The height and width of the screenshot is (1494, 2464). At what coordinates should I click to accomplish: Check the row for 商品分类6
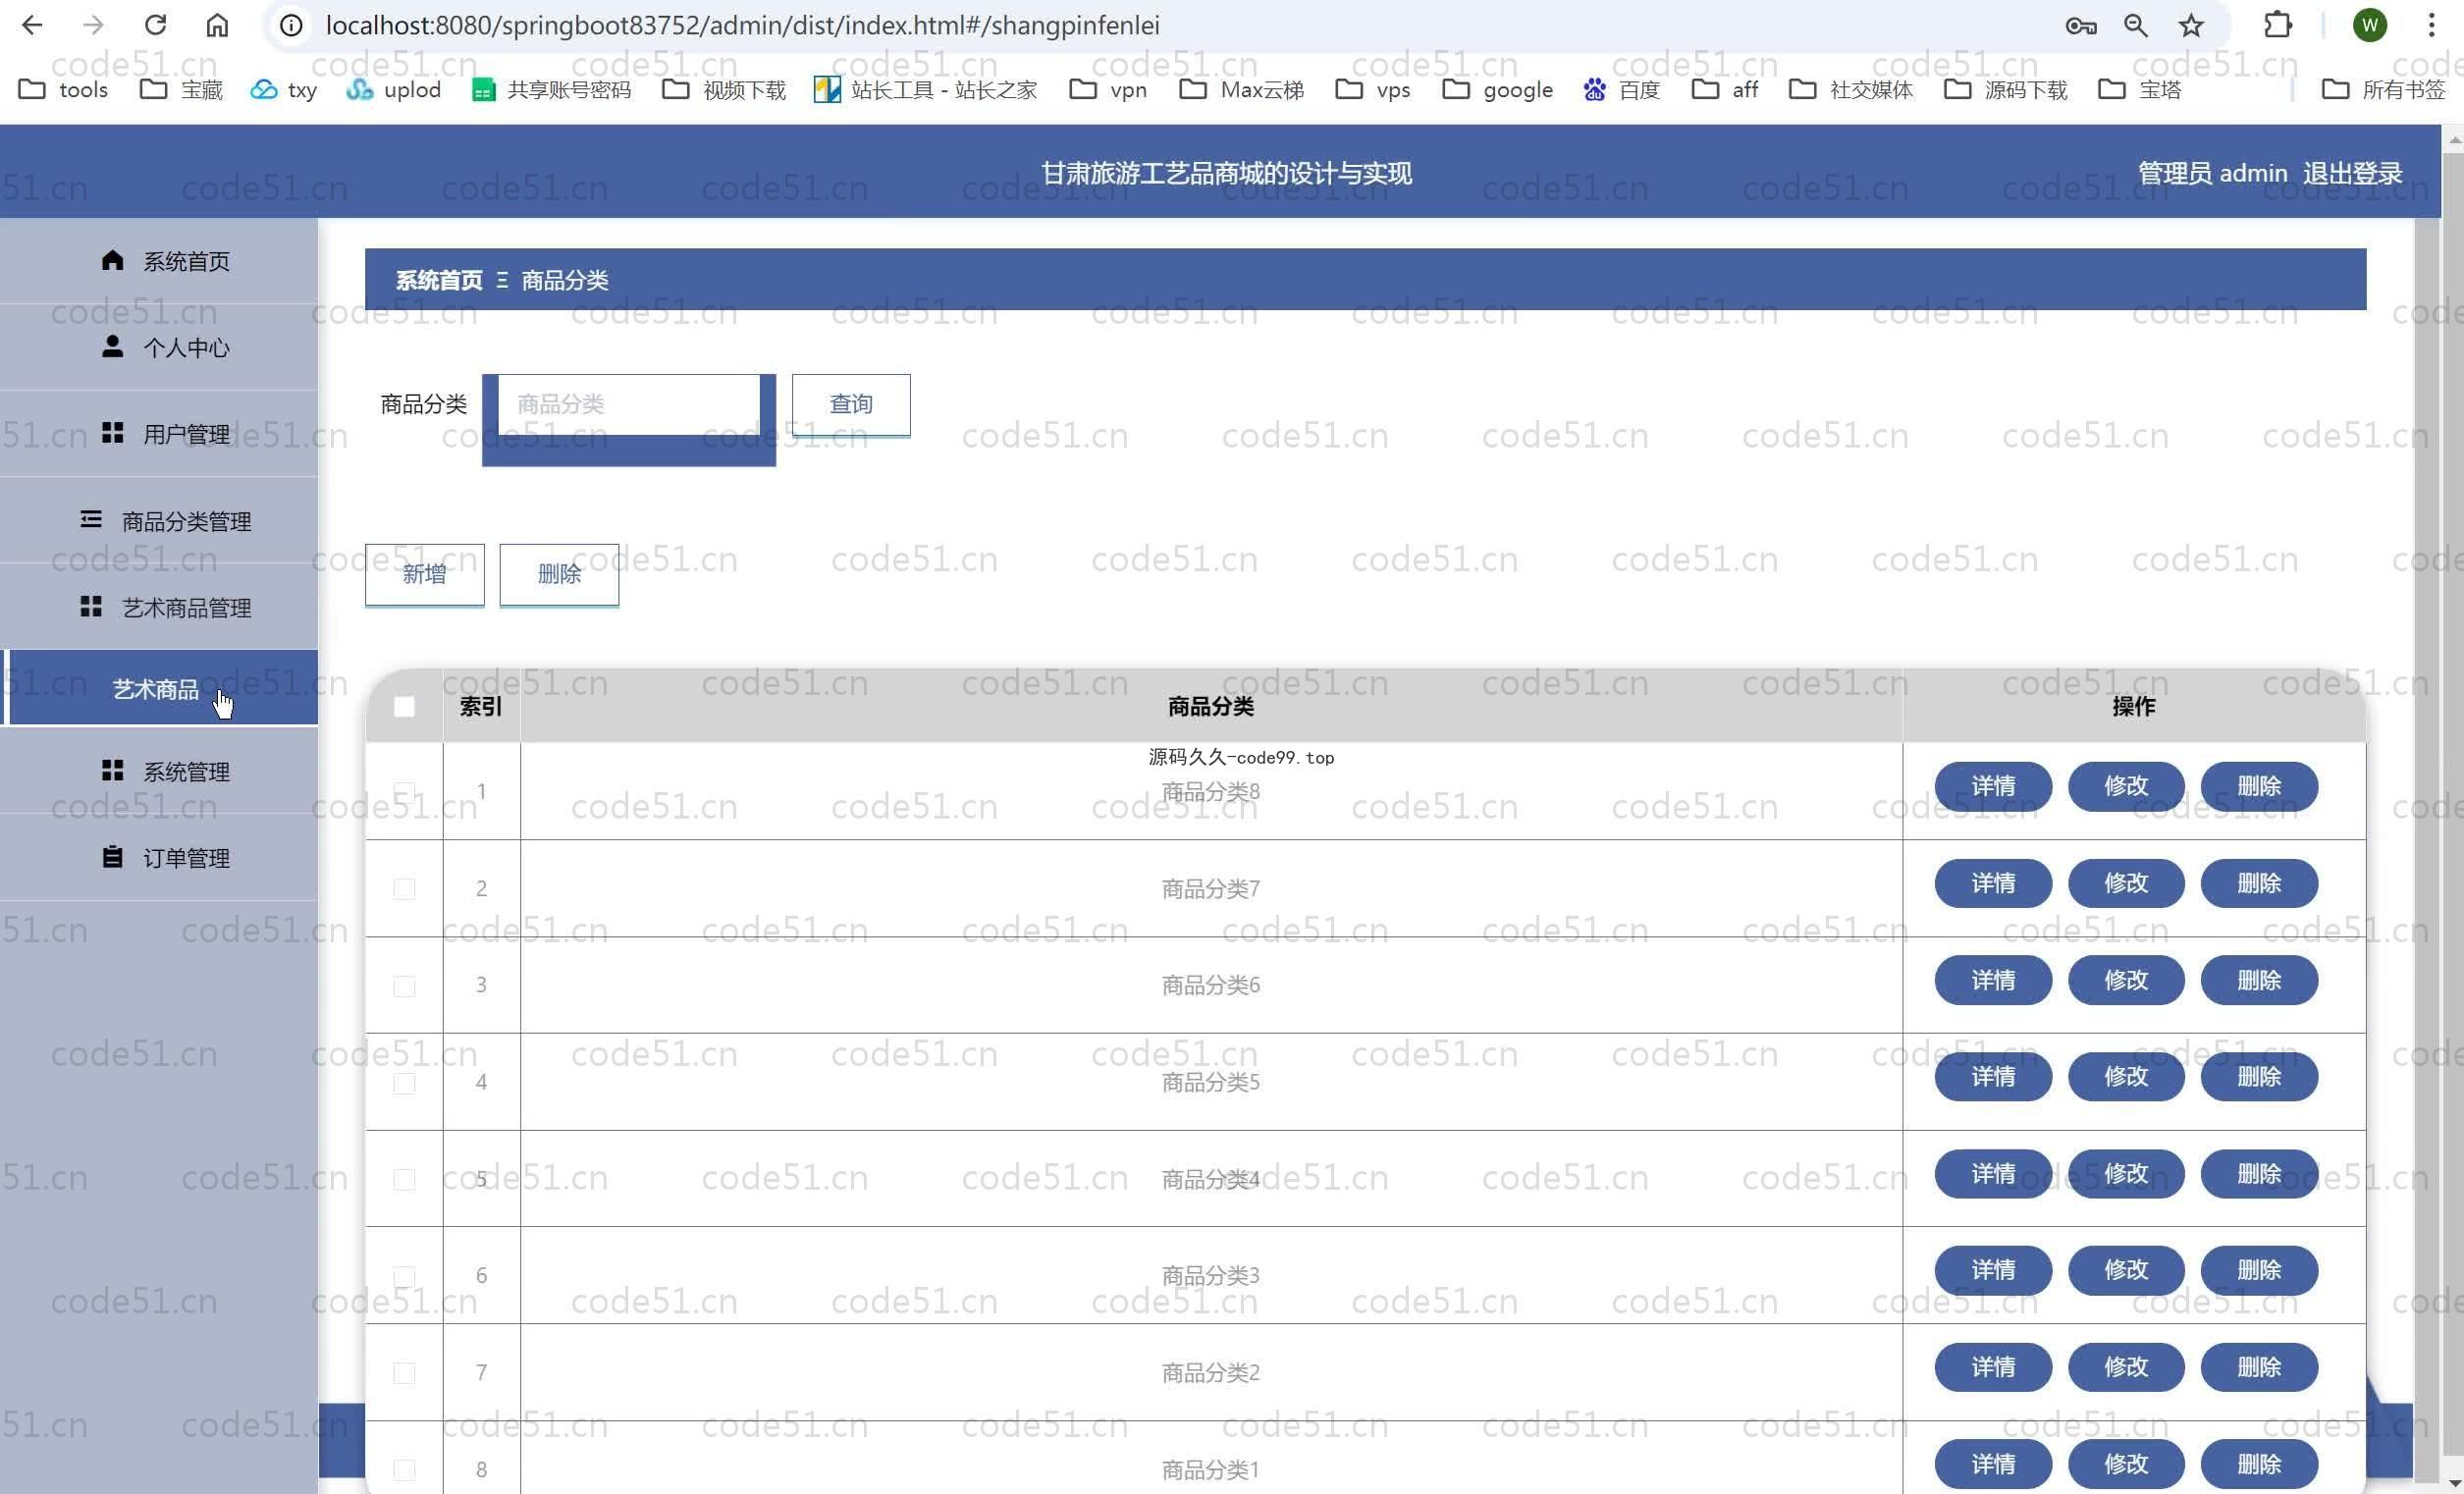(404, 986)
